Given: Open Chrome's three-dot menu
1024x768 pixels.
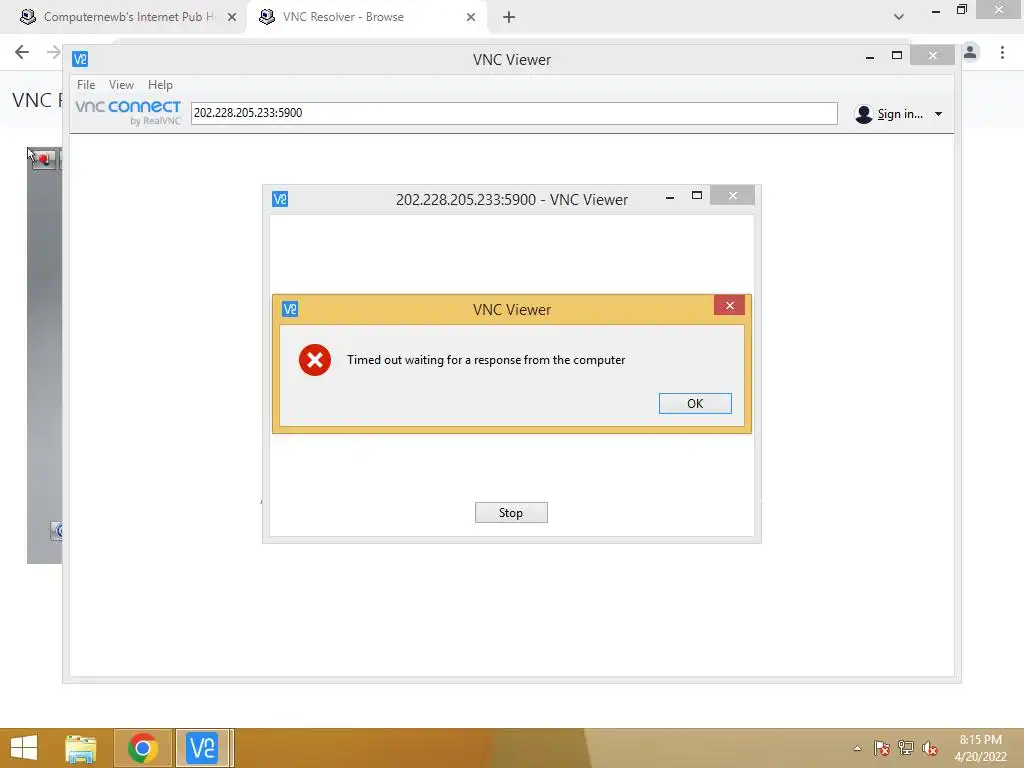Looking at the screenshot, I should pos(1002,52).
